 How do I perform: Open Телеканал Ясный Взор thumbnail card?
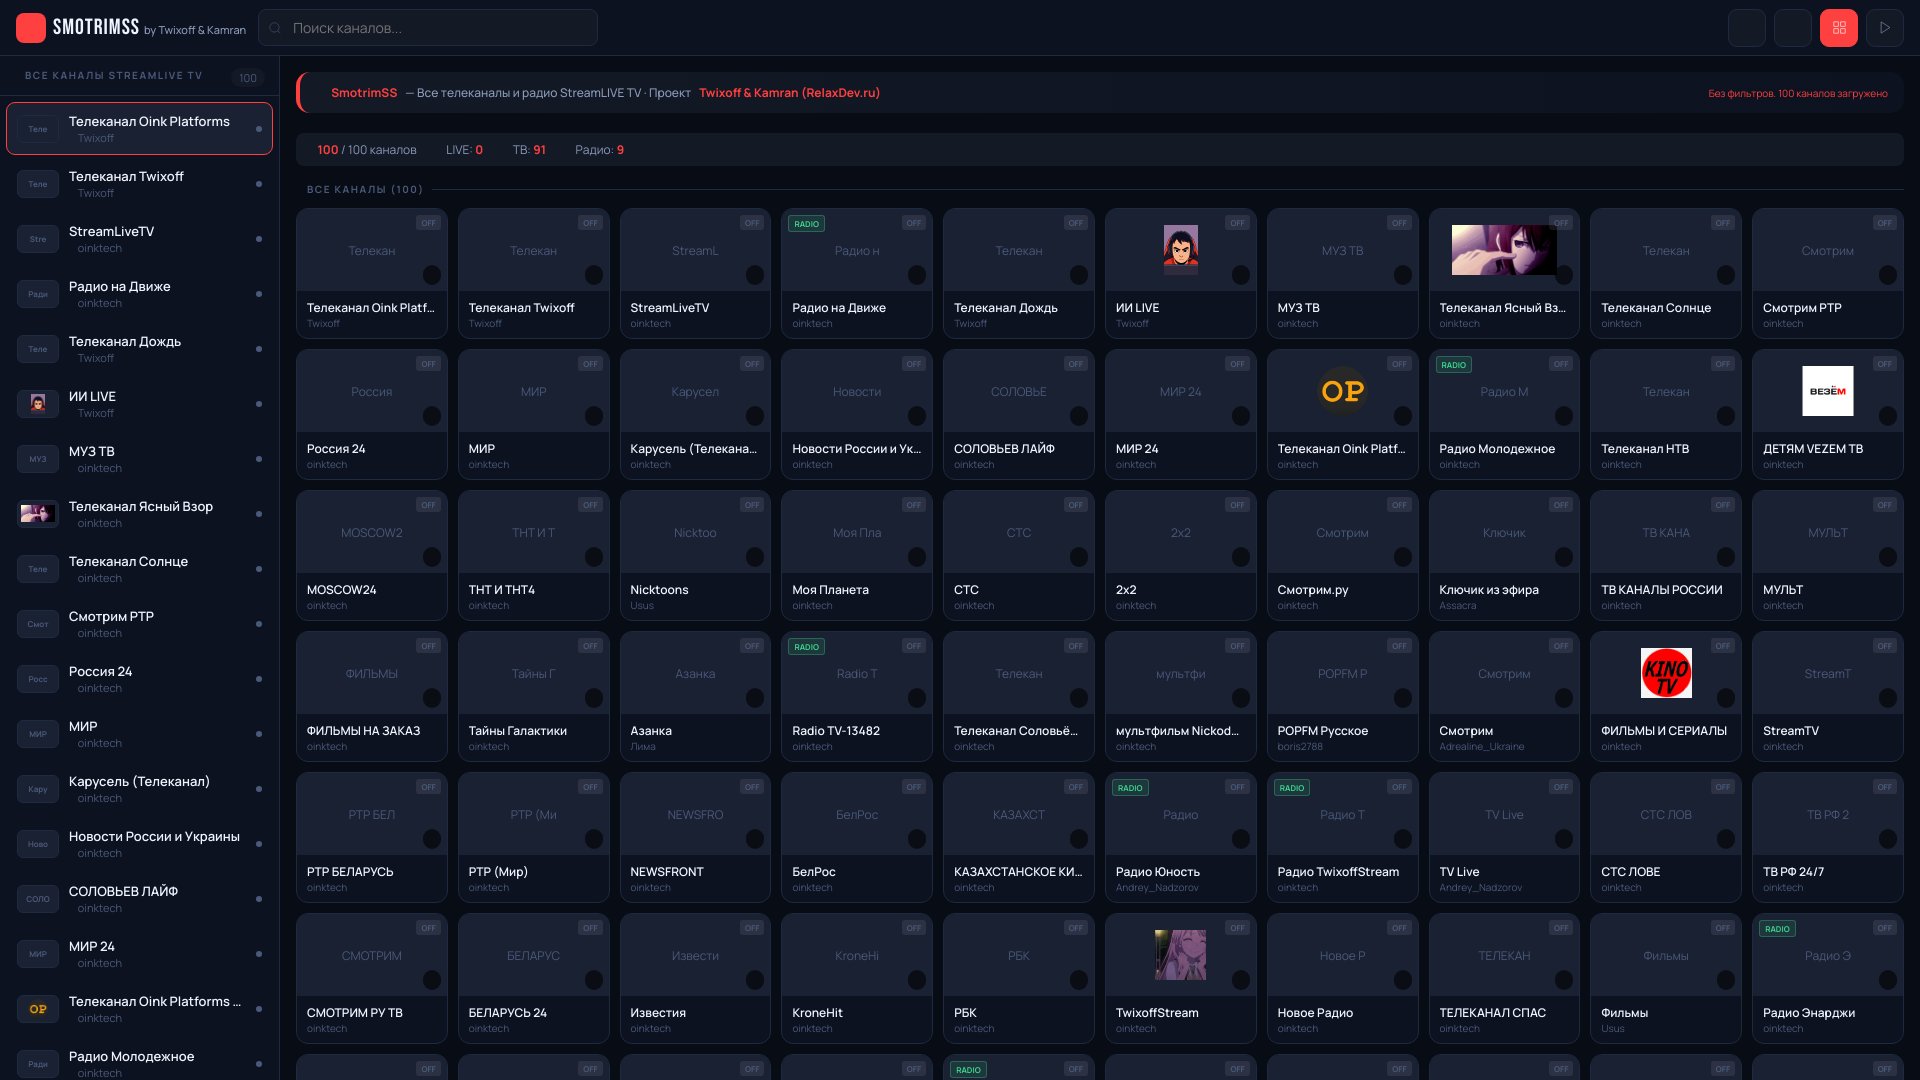(1503, 250)
